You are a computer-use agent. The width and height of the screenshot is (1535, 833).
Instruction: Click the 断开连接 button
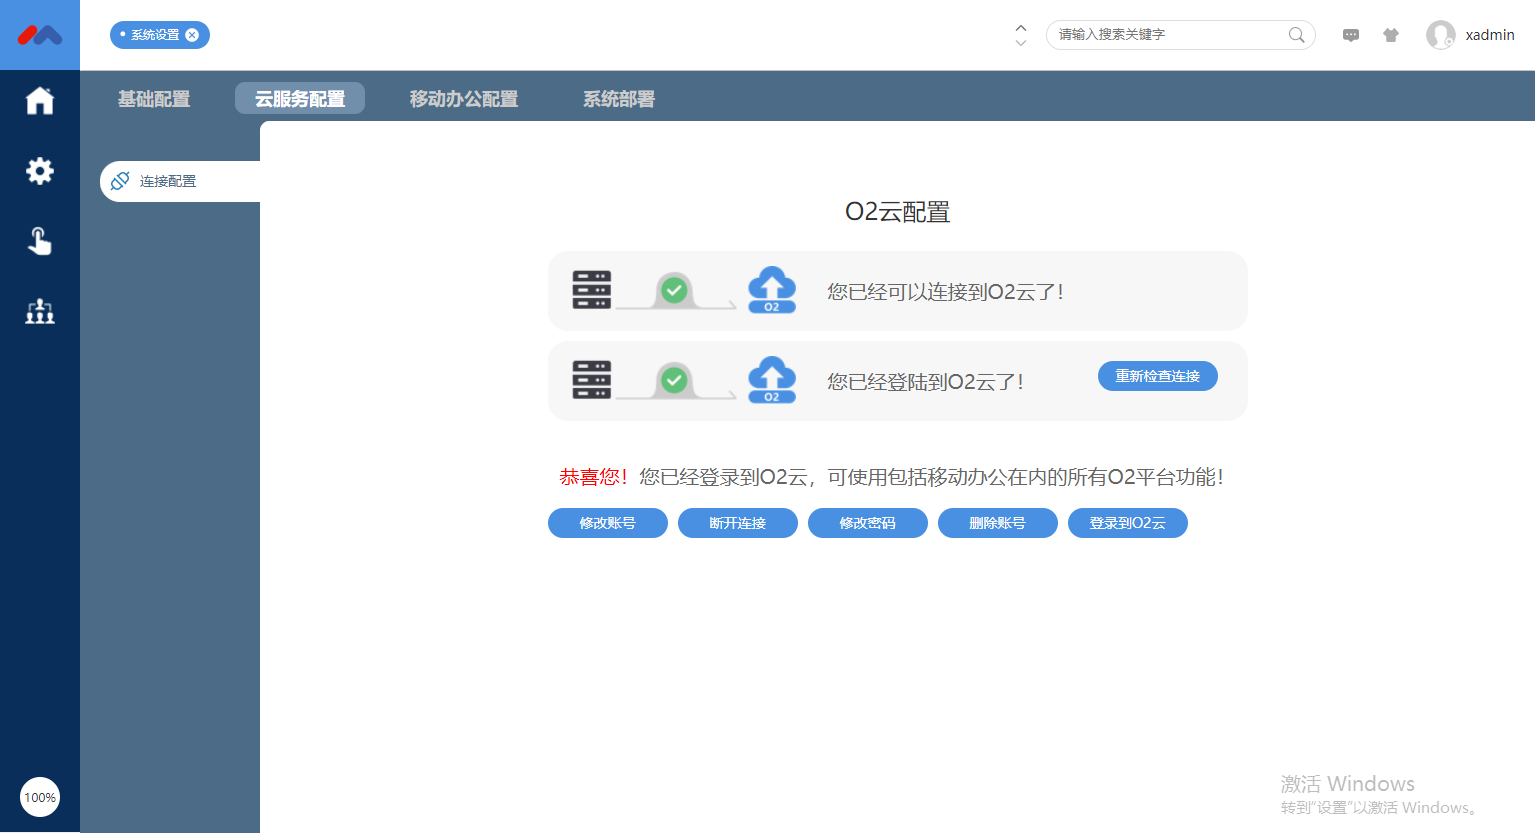coord(738,523)
